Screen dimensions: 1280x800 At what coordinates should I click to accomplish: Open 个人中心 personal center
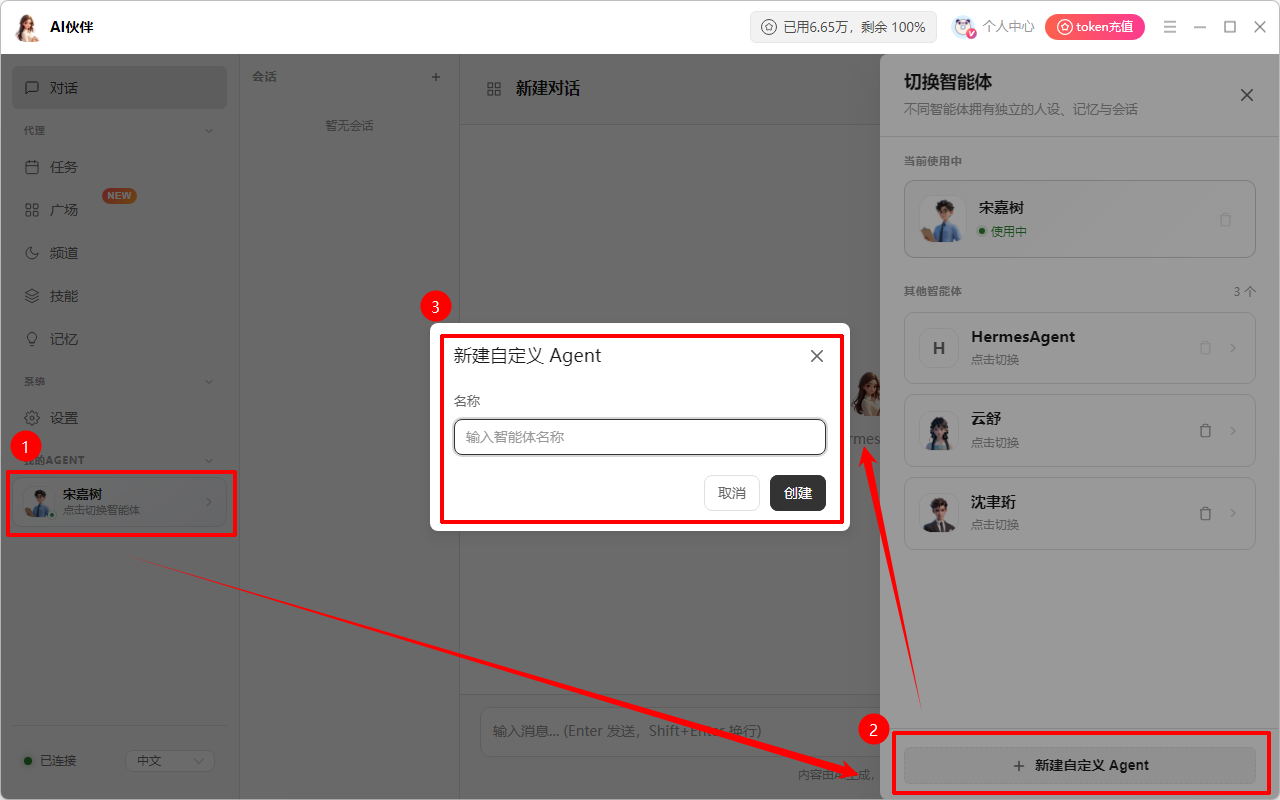point(993,27)
